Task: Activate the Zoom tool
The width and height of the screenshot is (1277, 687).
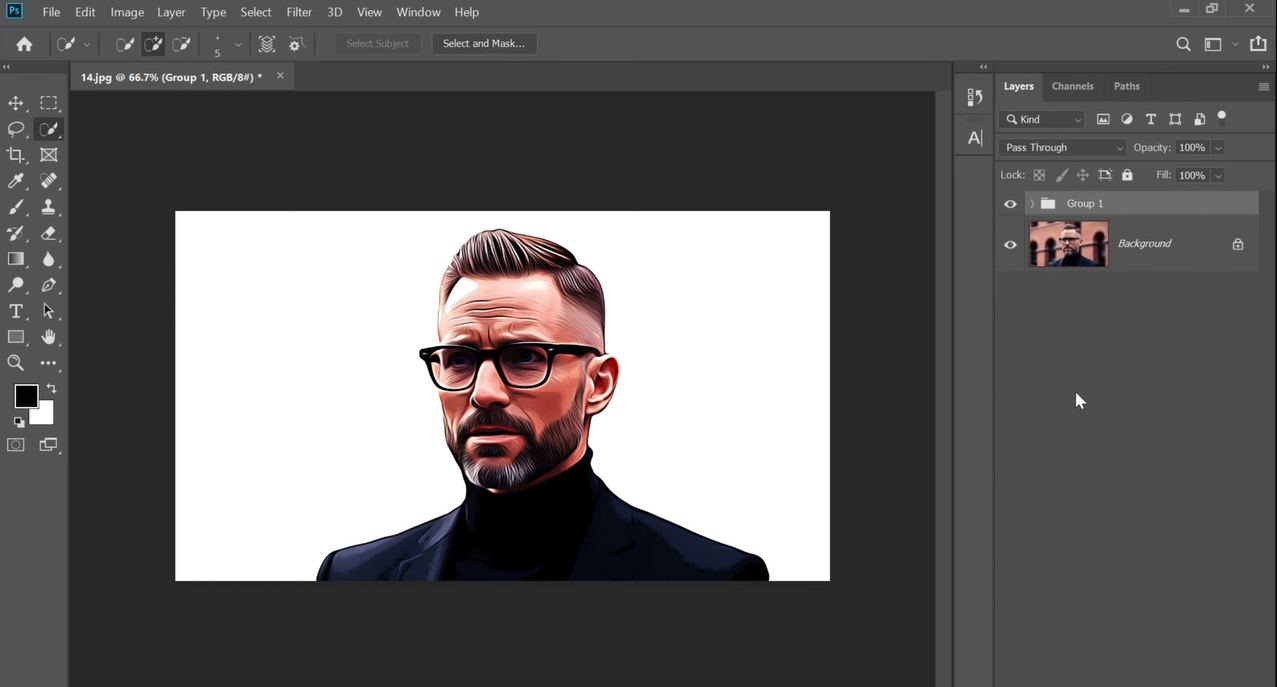Action: [16, 363]
